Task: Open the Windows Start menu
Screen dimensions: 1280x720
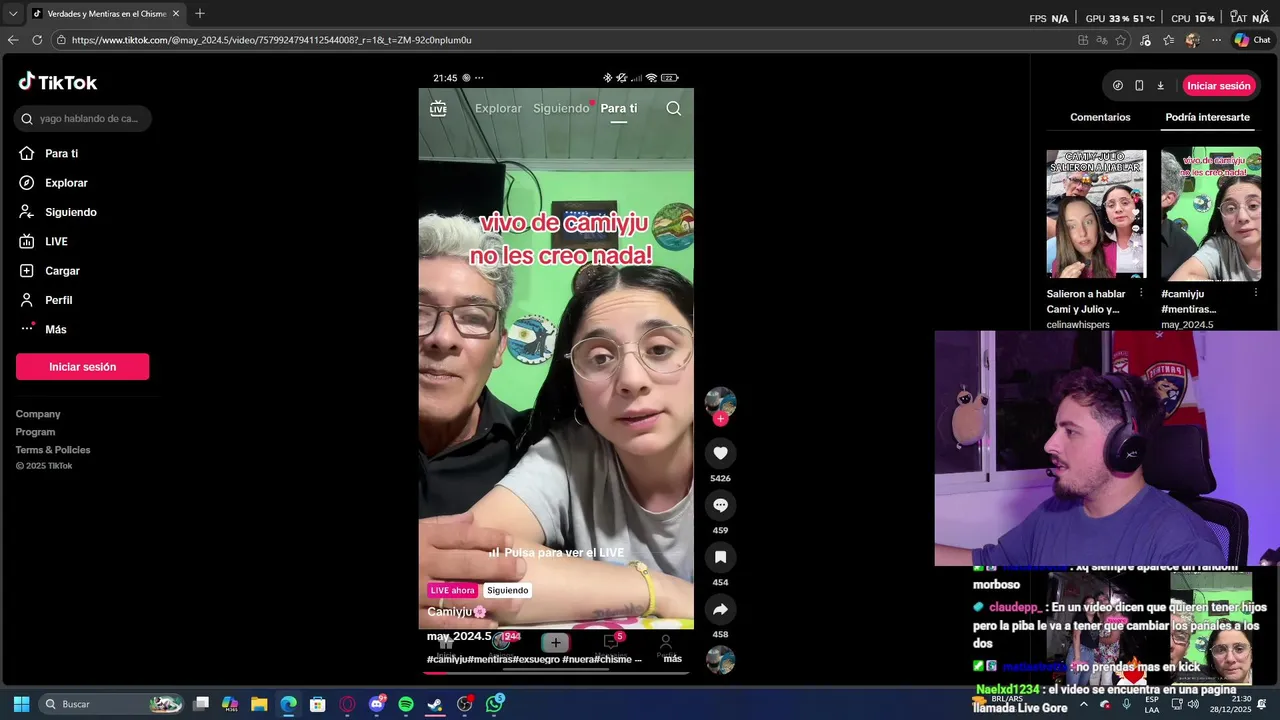Action: pos(21,704)
